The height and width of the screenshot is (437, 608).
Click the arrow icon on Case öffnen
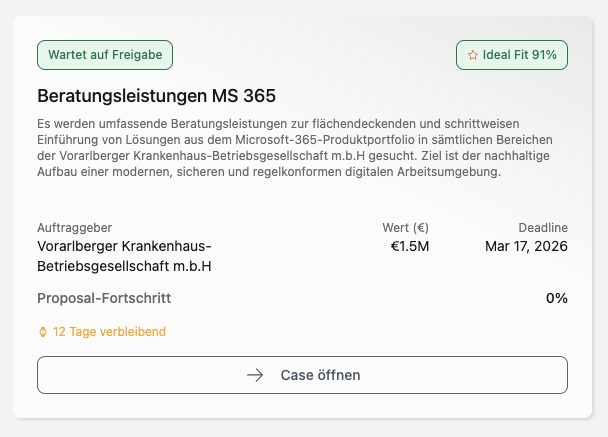255,375
